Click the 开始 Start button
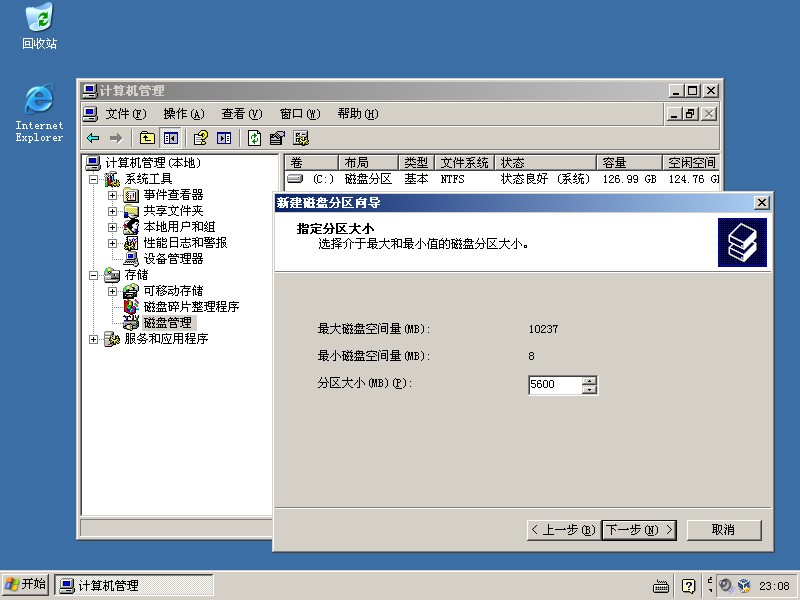 pyautogui.click(x=26, y=585)
